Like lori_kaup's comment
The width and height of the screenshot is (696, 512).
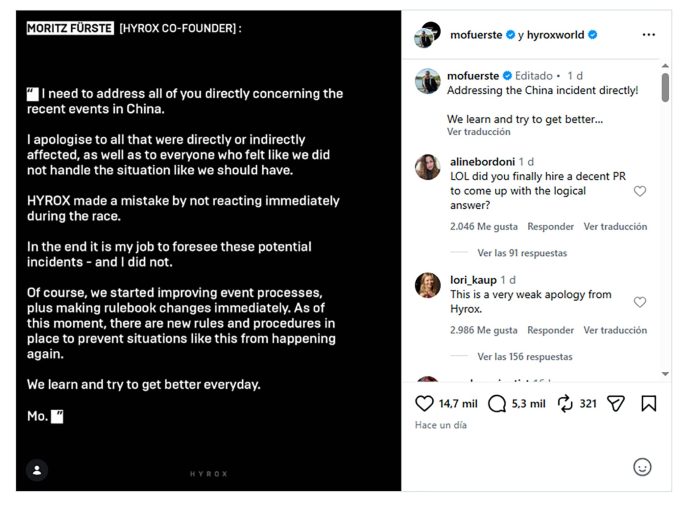[x=640, y=302]
